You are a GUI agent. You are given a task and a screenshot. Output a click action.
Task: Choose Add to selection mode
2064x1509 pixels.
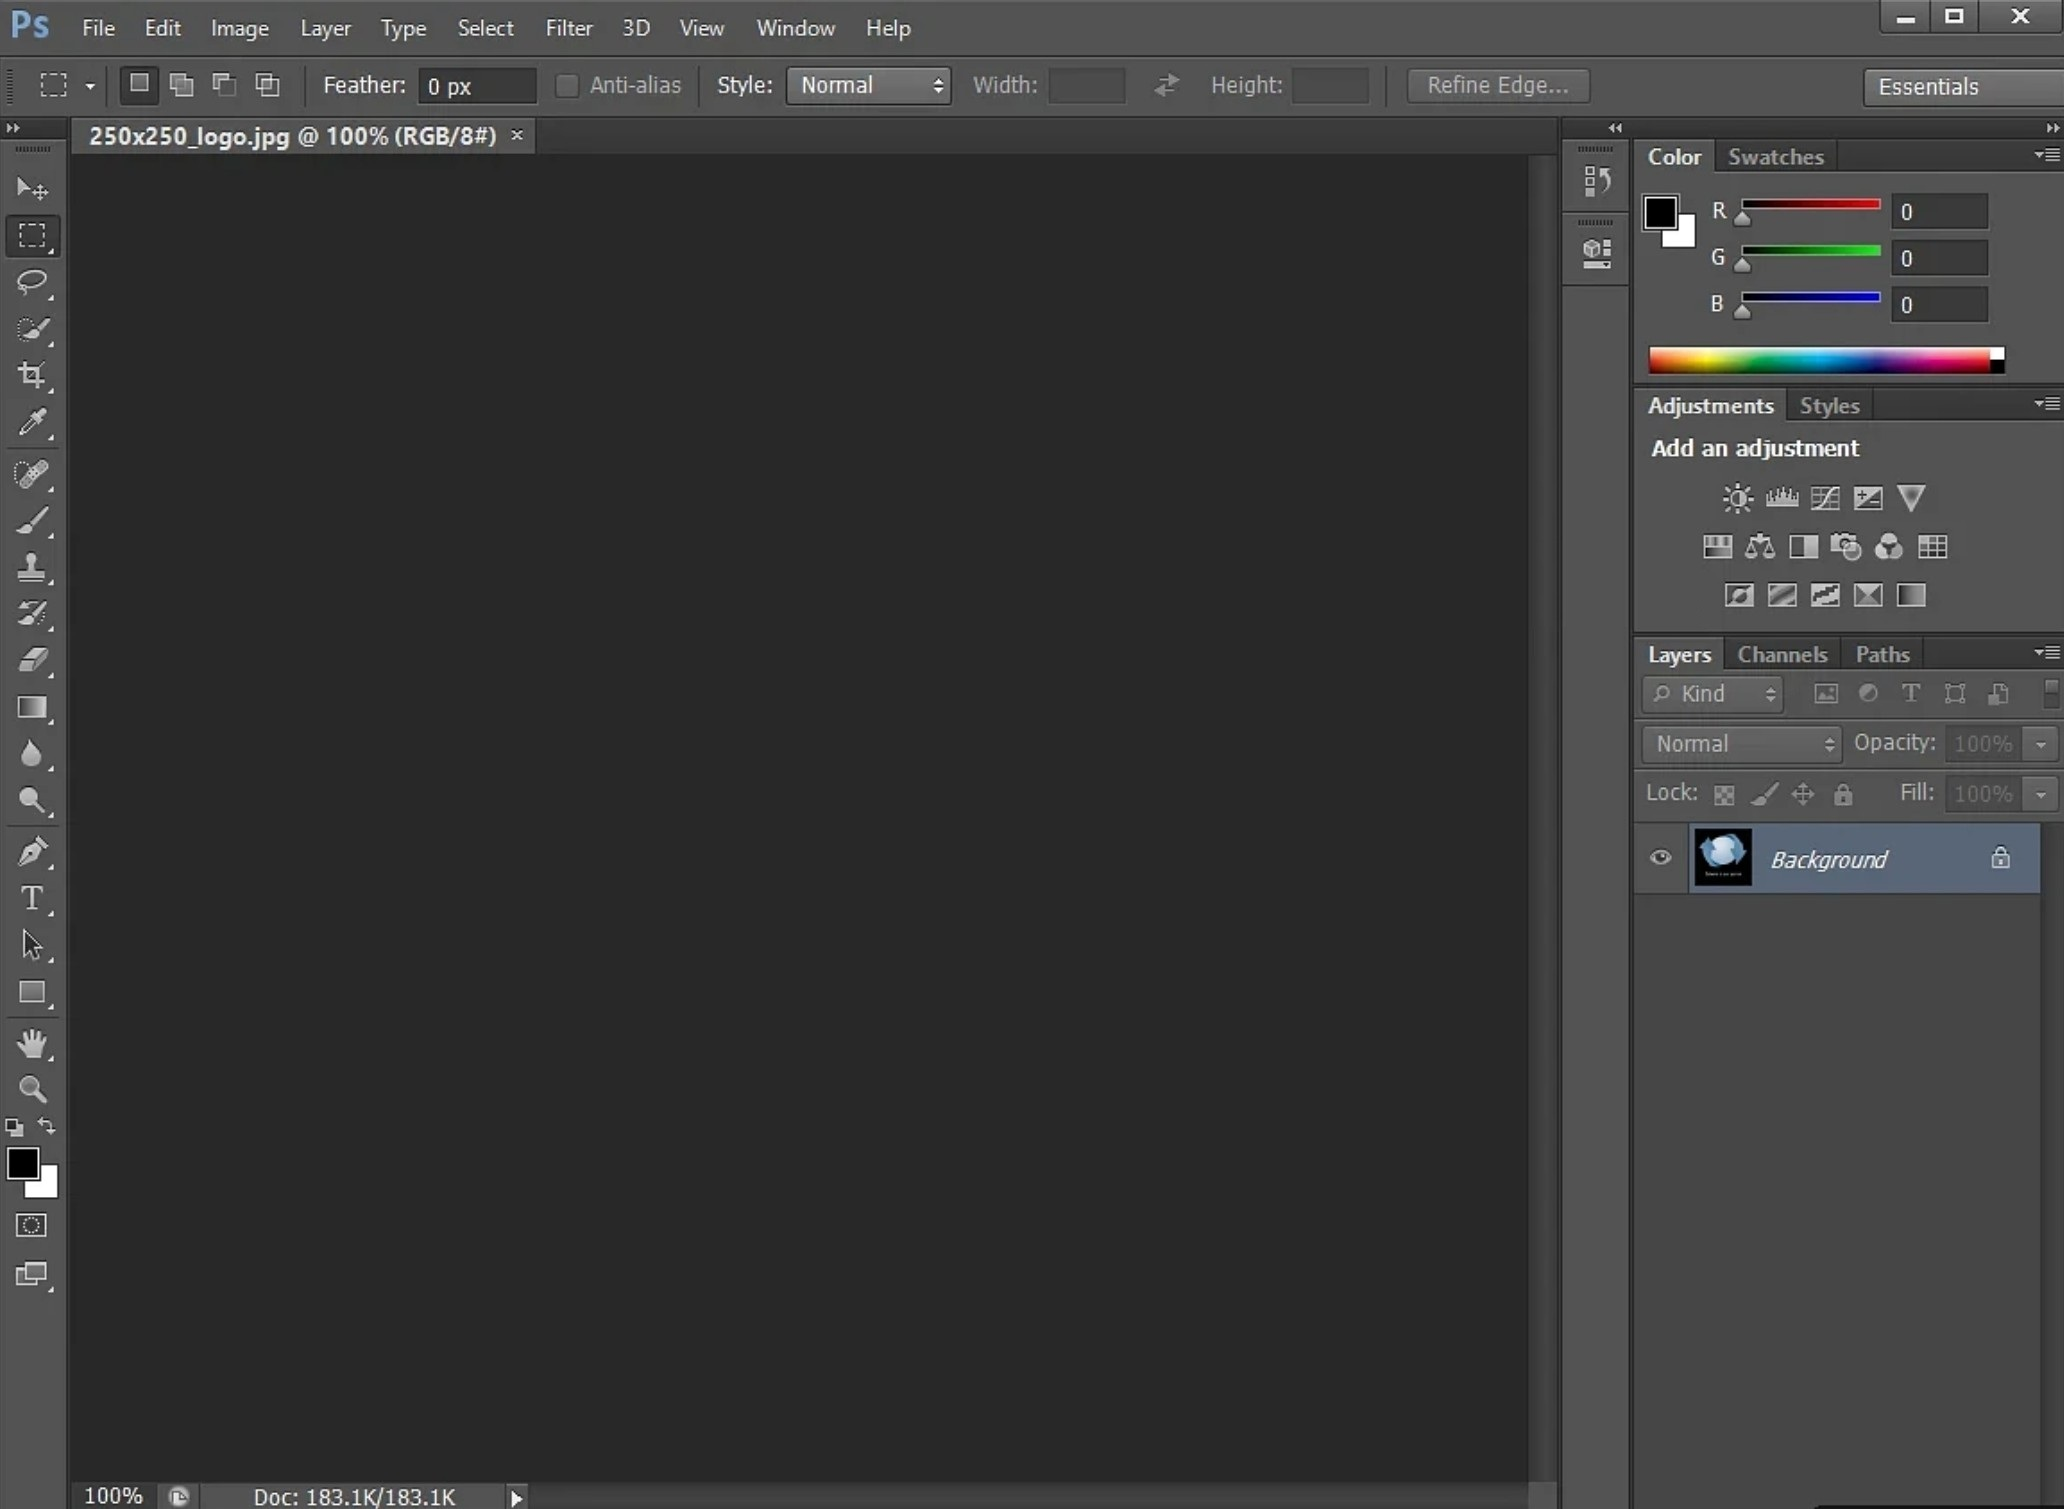click(x=181, y=85)
